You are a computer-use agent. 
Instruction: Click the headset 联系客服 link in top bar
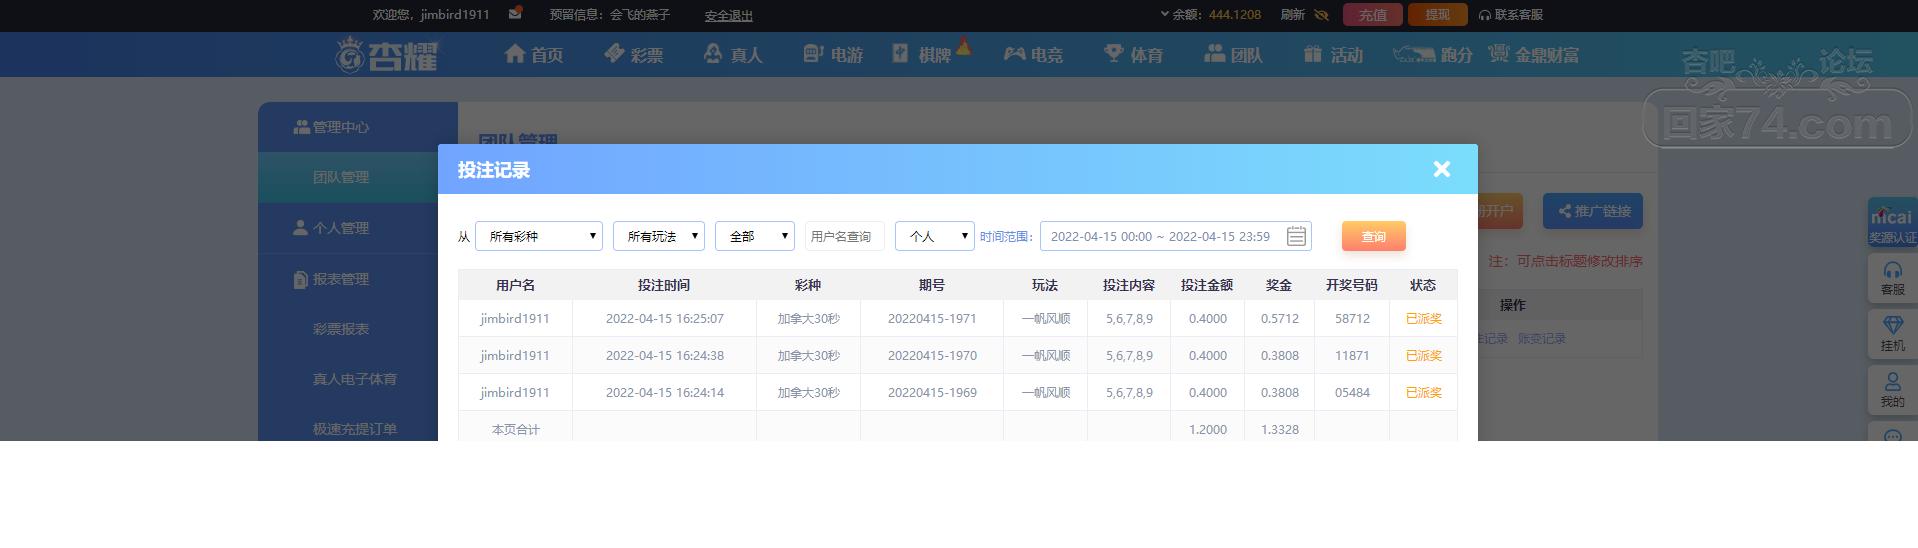(1510, 15)
